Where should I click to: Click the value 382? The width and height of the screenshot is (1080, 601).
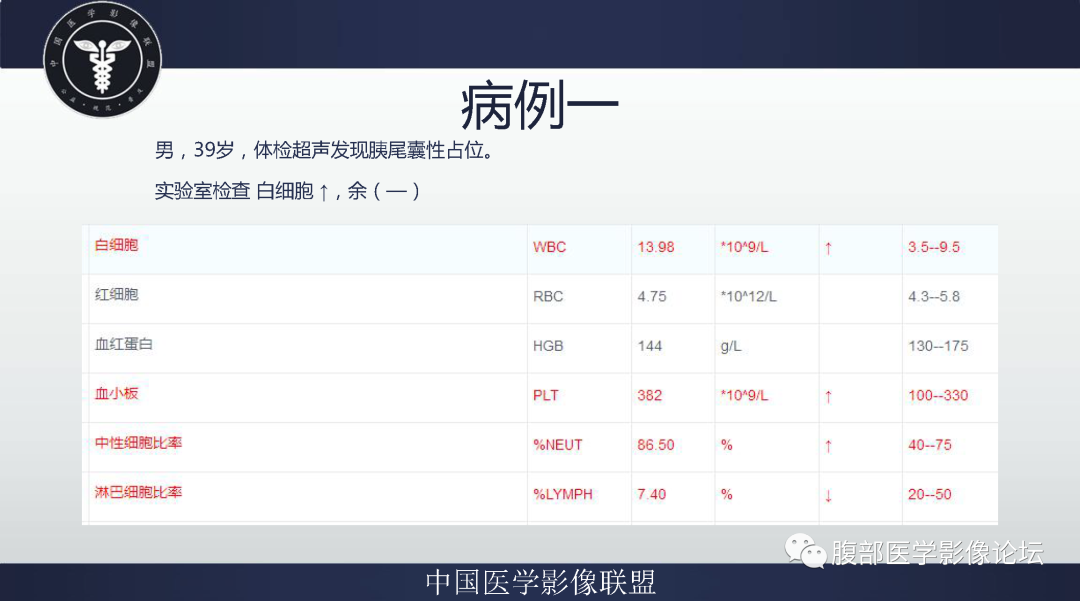pyautogui.click(x=650, y=396)
